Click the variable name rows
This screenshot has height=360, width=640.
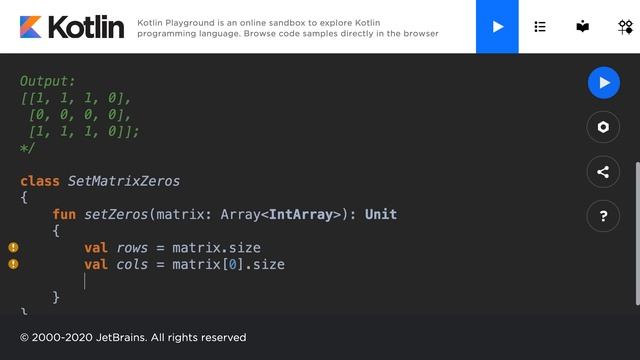(x=132, y=248)
